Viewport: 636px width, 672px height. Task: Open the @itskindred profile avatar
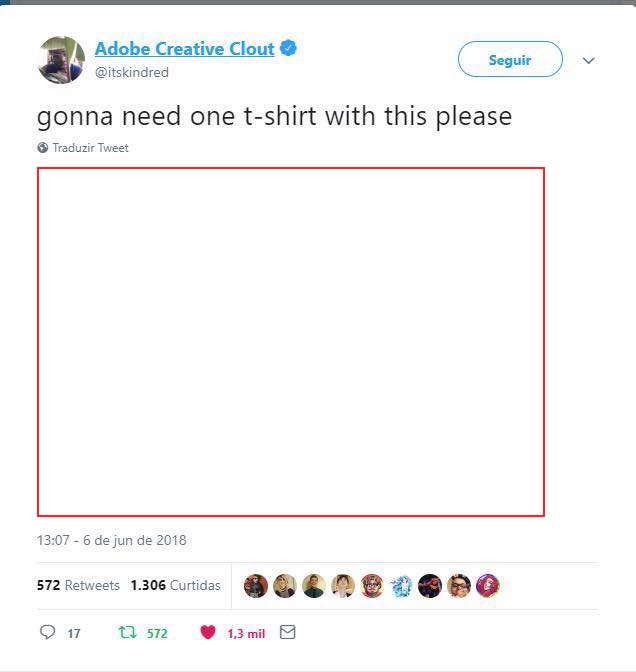click(61, 60)
